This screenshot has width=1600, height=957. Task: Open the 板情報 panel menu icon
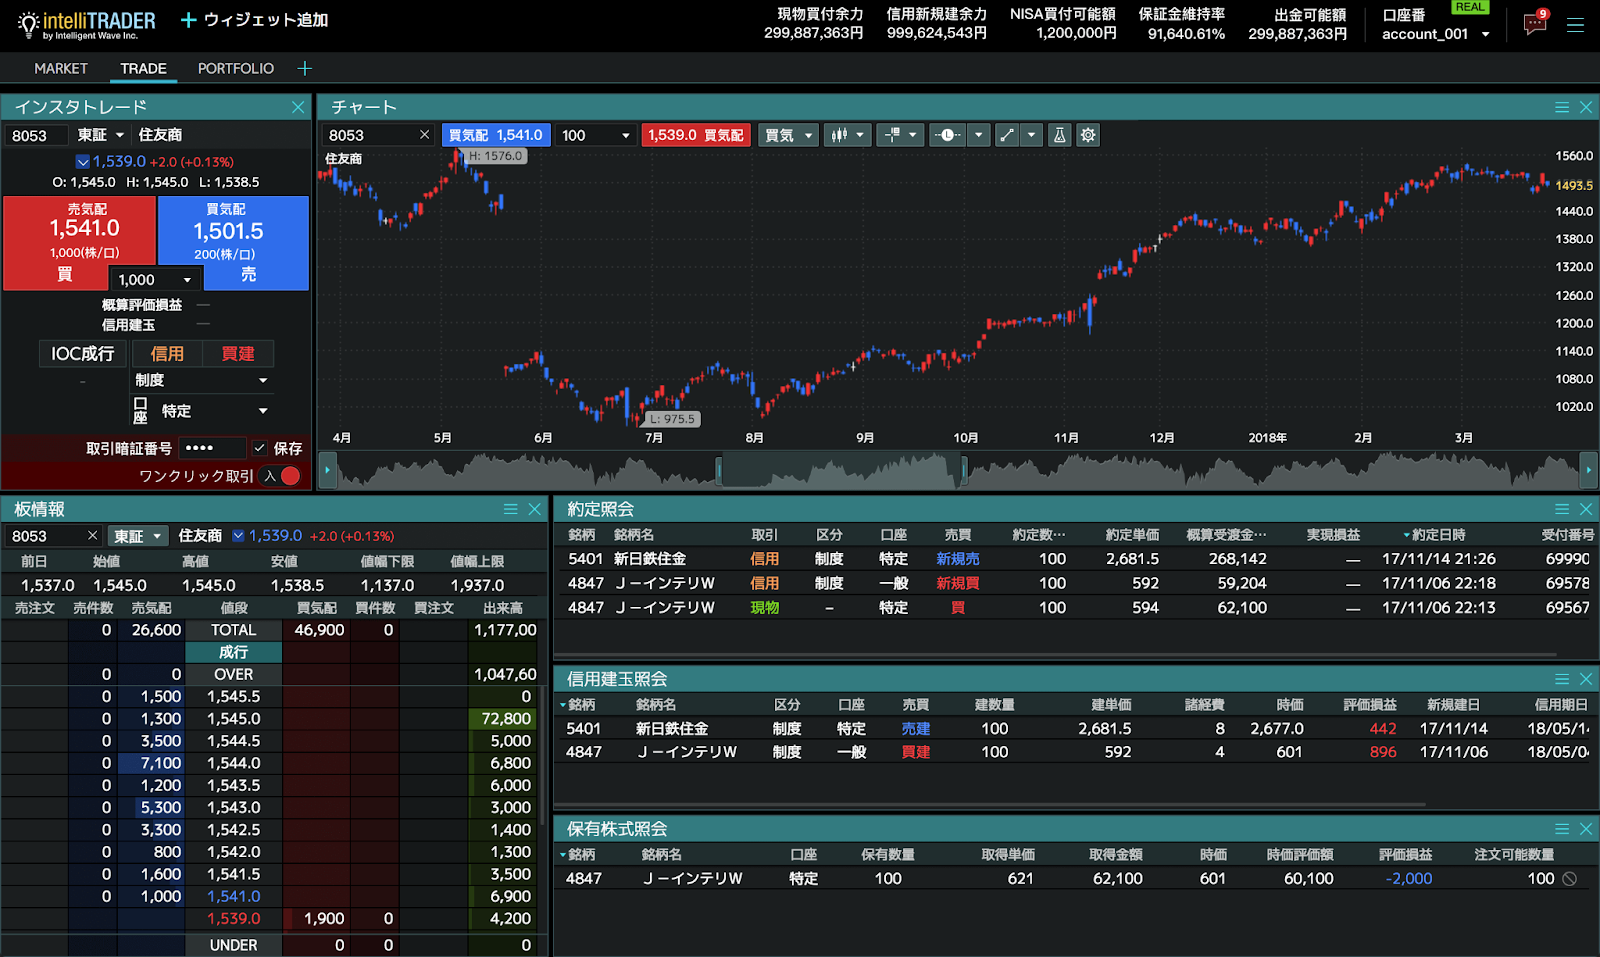(511, 509)
